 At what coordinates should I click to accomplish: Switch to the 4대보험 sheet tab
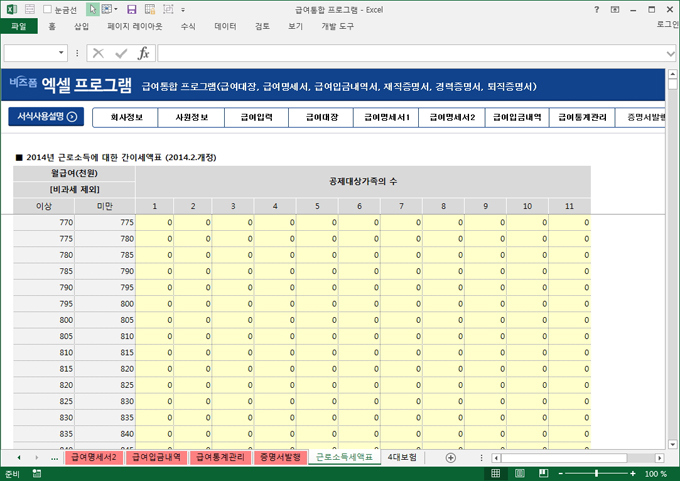coord(401,457)
